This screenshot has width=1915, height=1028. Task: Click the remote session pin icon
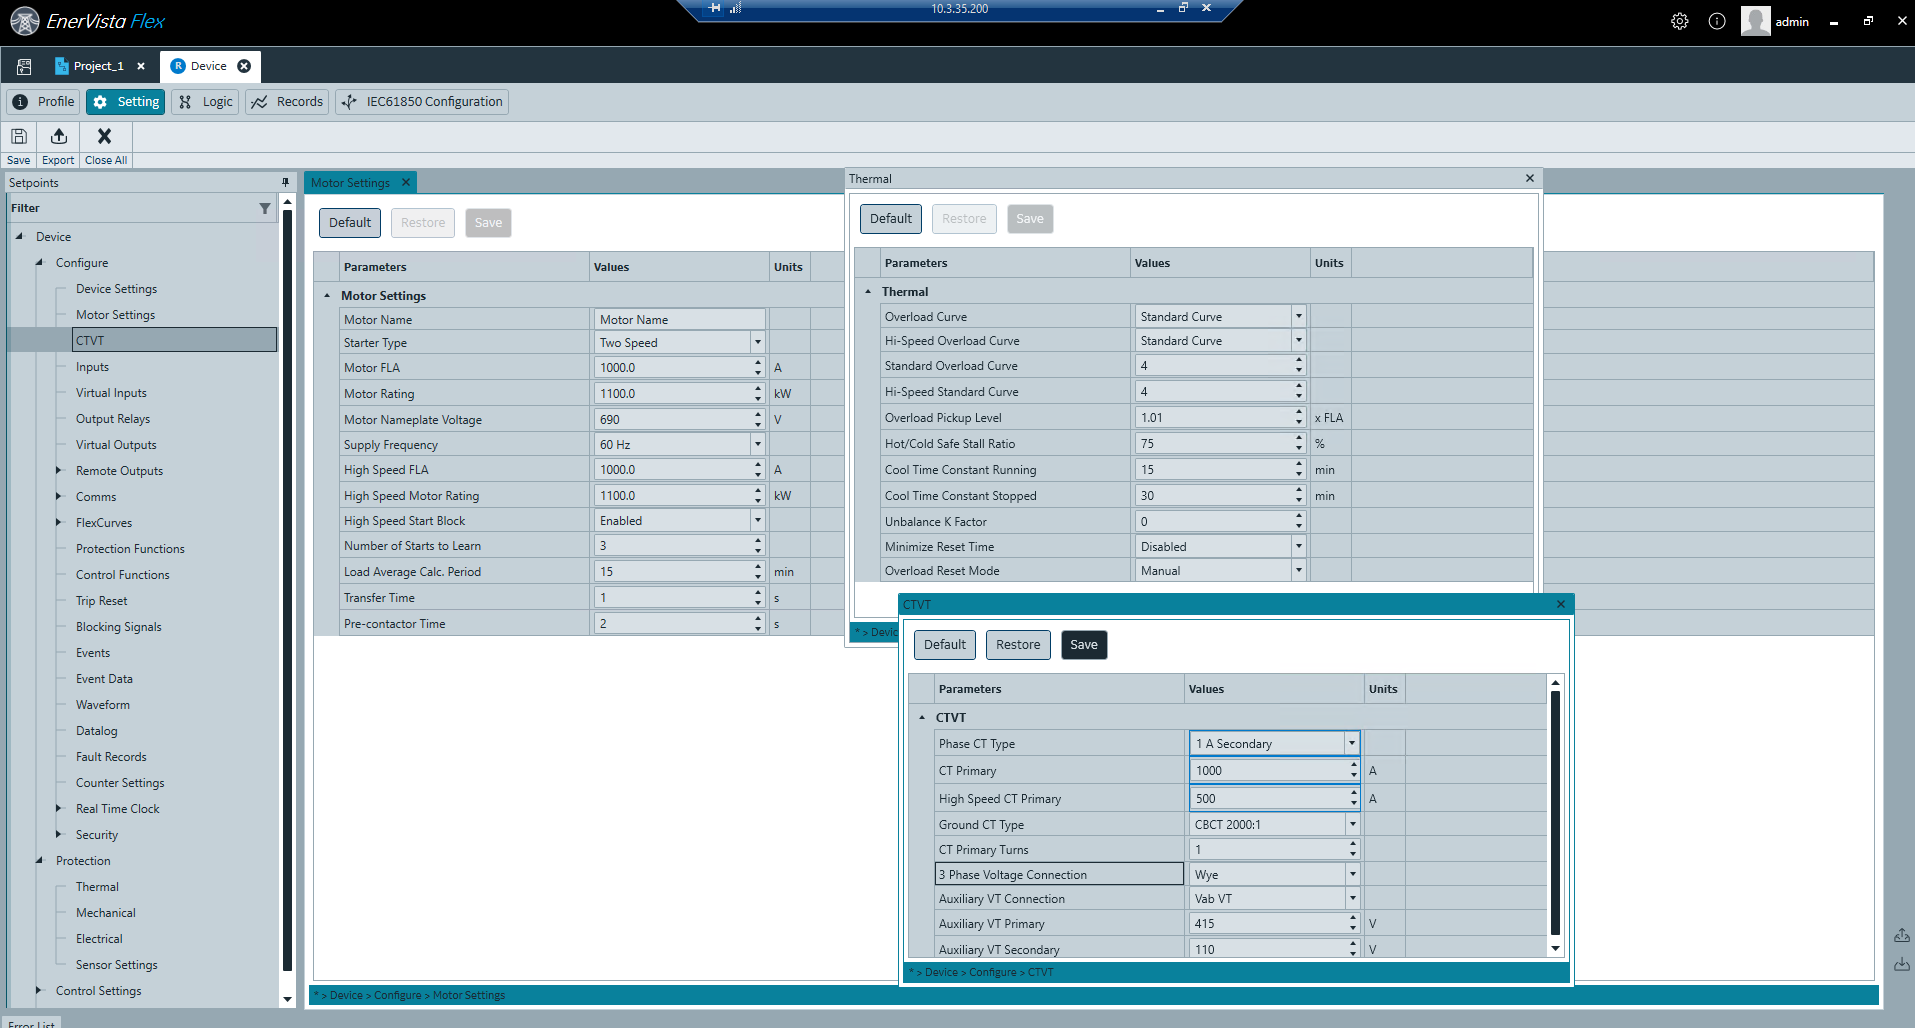tap(715, 8)
